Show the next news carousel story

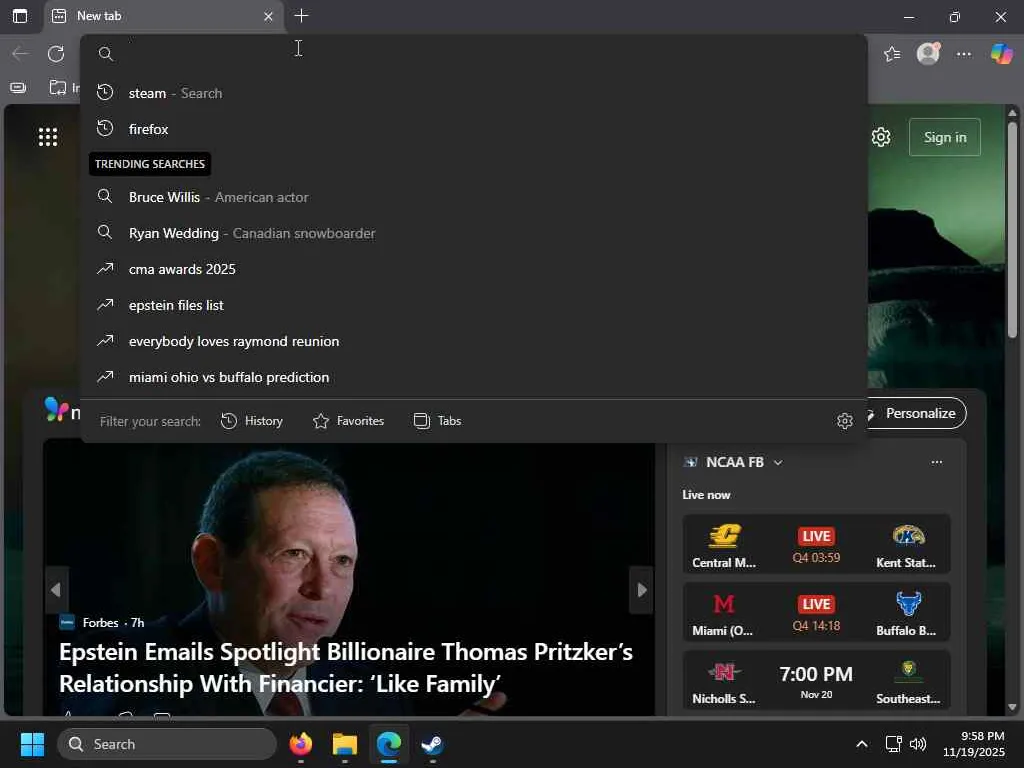click(x=641, y=590)
